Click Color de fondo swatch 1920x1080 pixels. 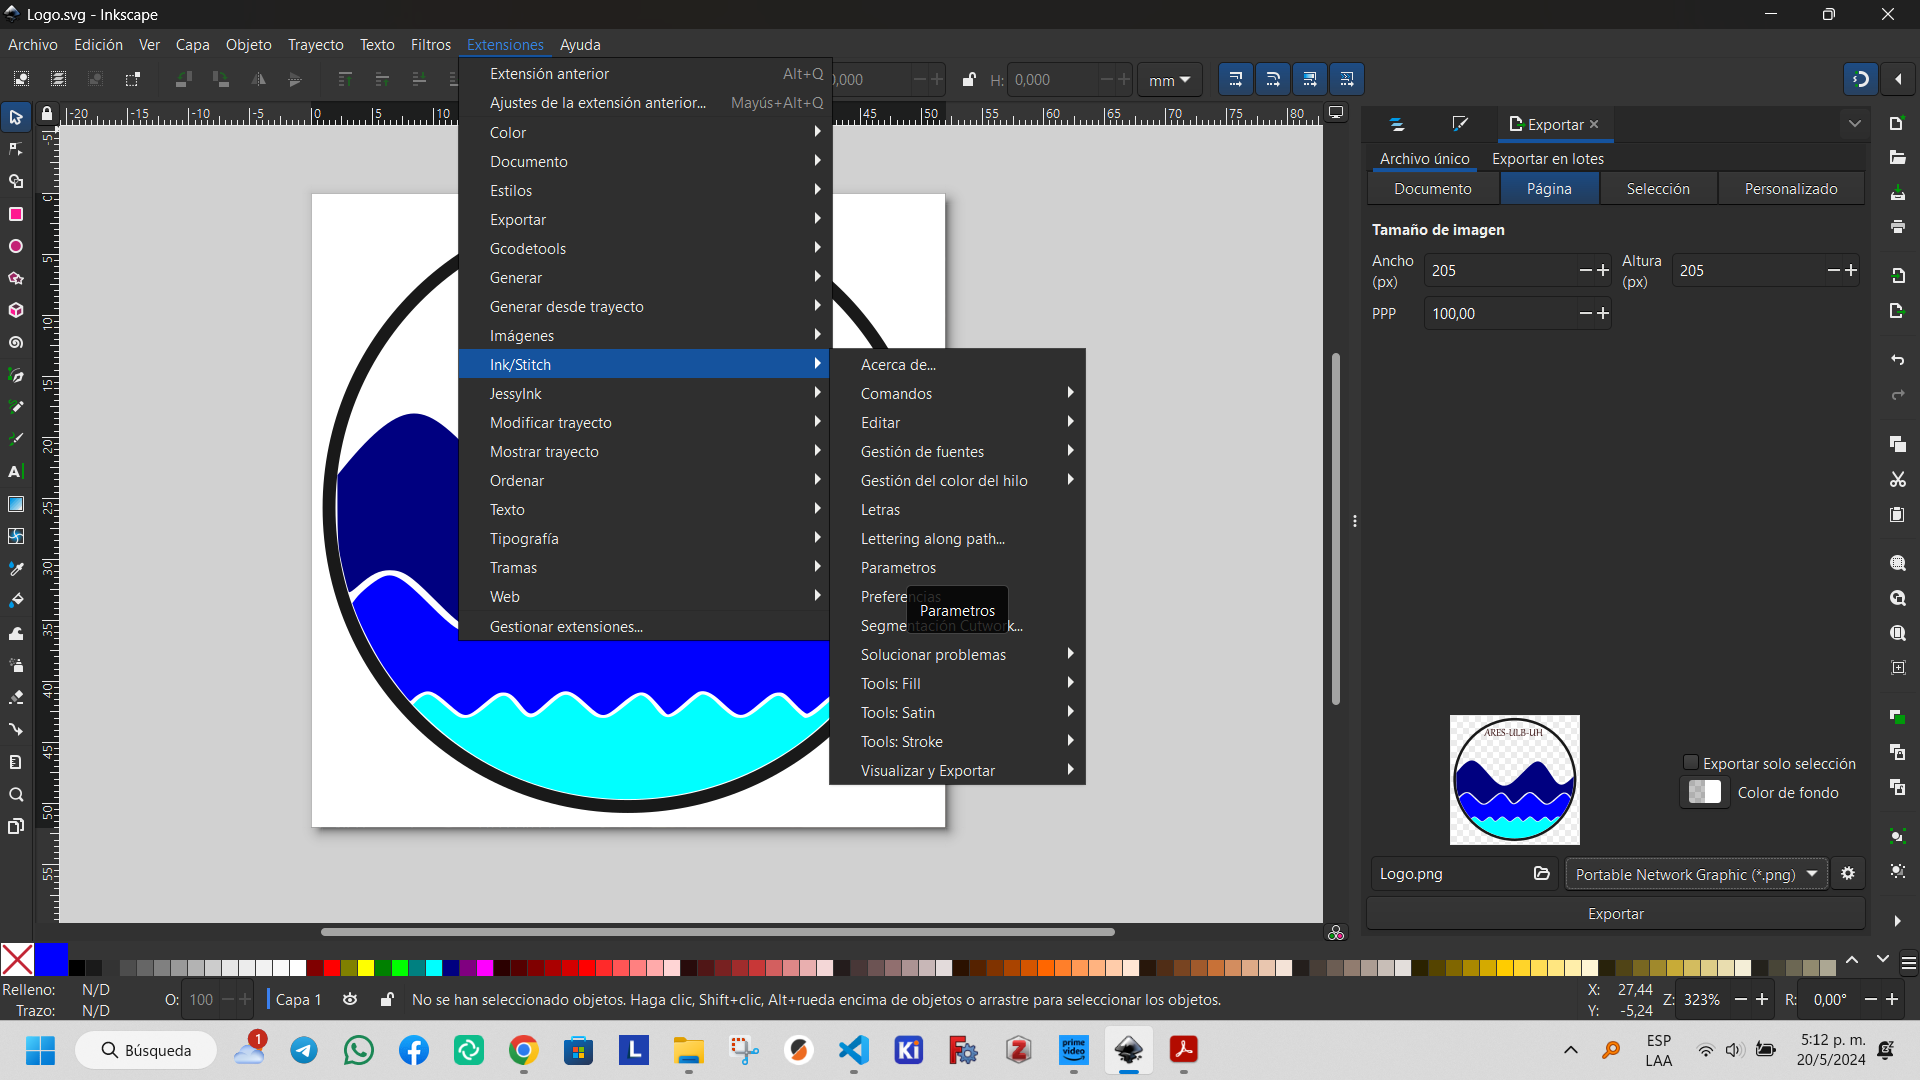[x=1704, y=792]
